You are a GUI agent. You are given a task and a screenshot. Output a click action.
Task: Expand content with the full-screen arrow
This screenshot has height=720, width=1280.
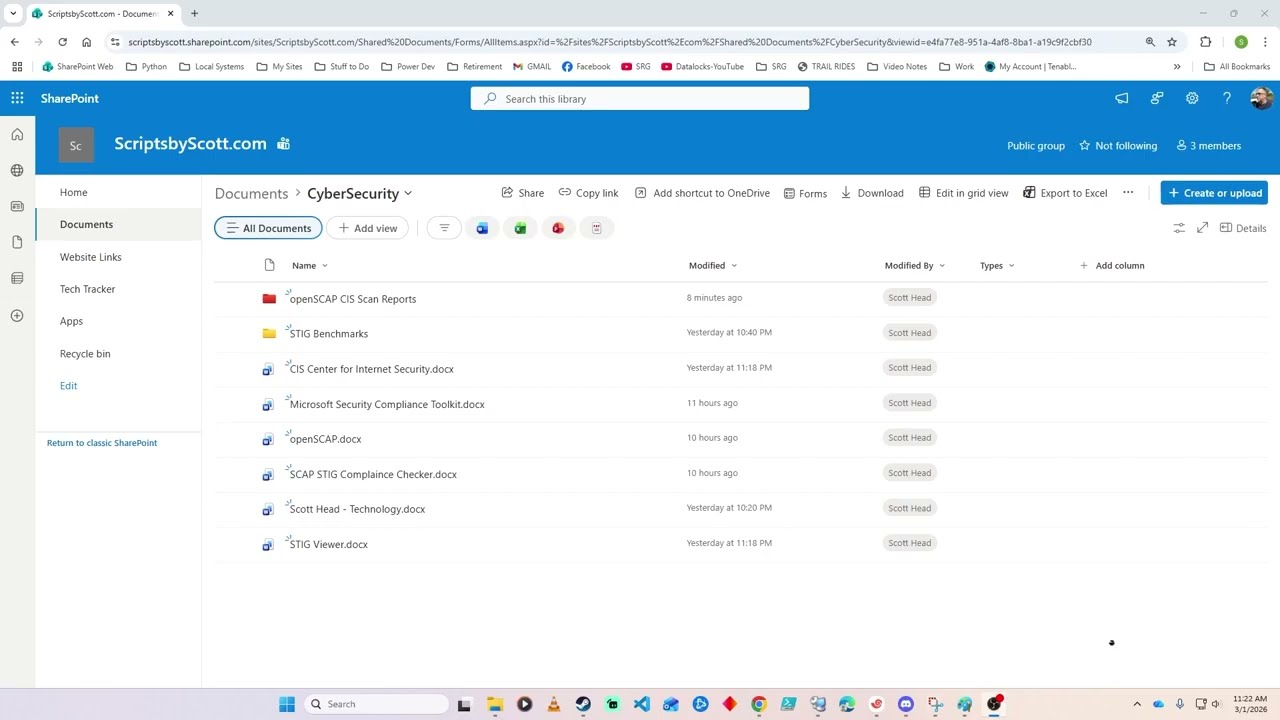(x=1203, y=228)
